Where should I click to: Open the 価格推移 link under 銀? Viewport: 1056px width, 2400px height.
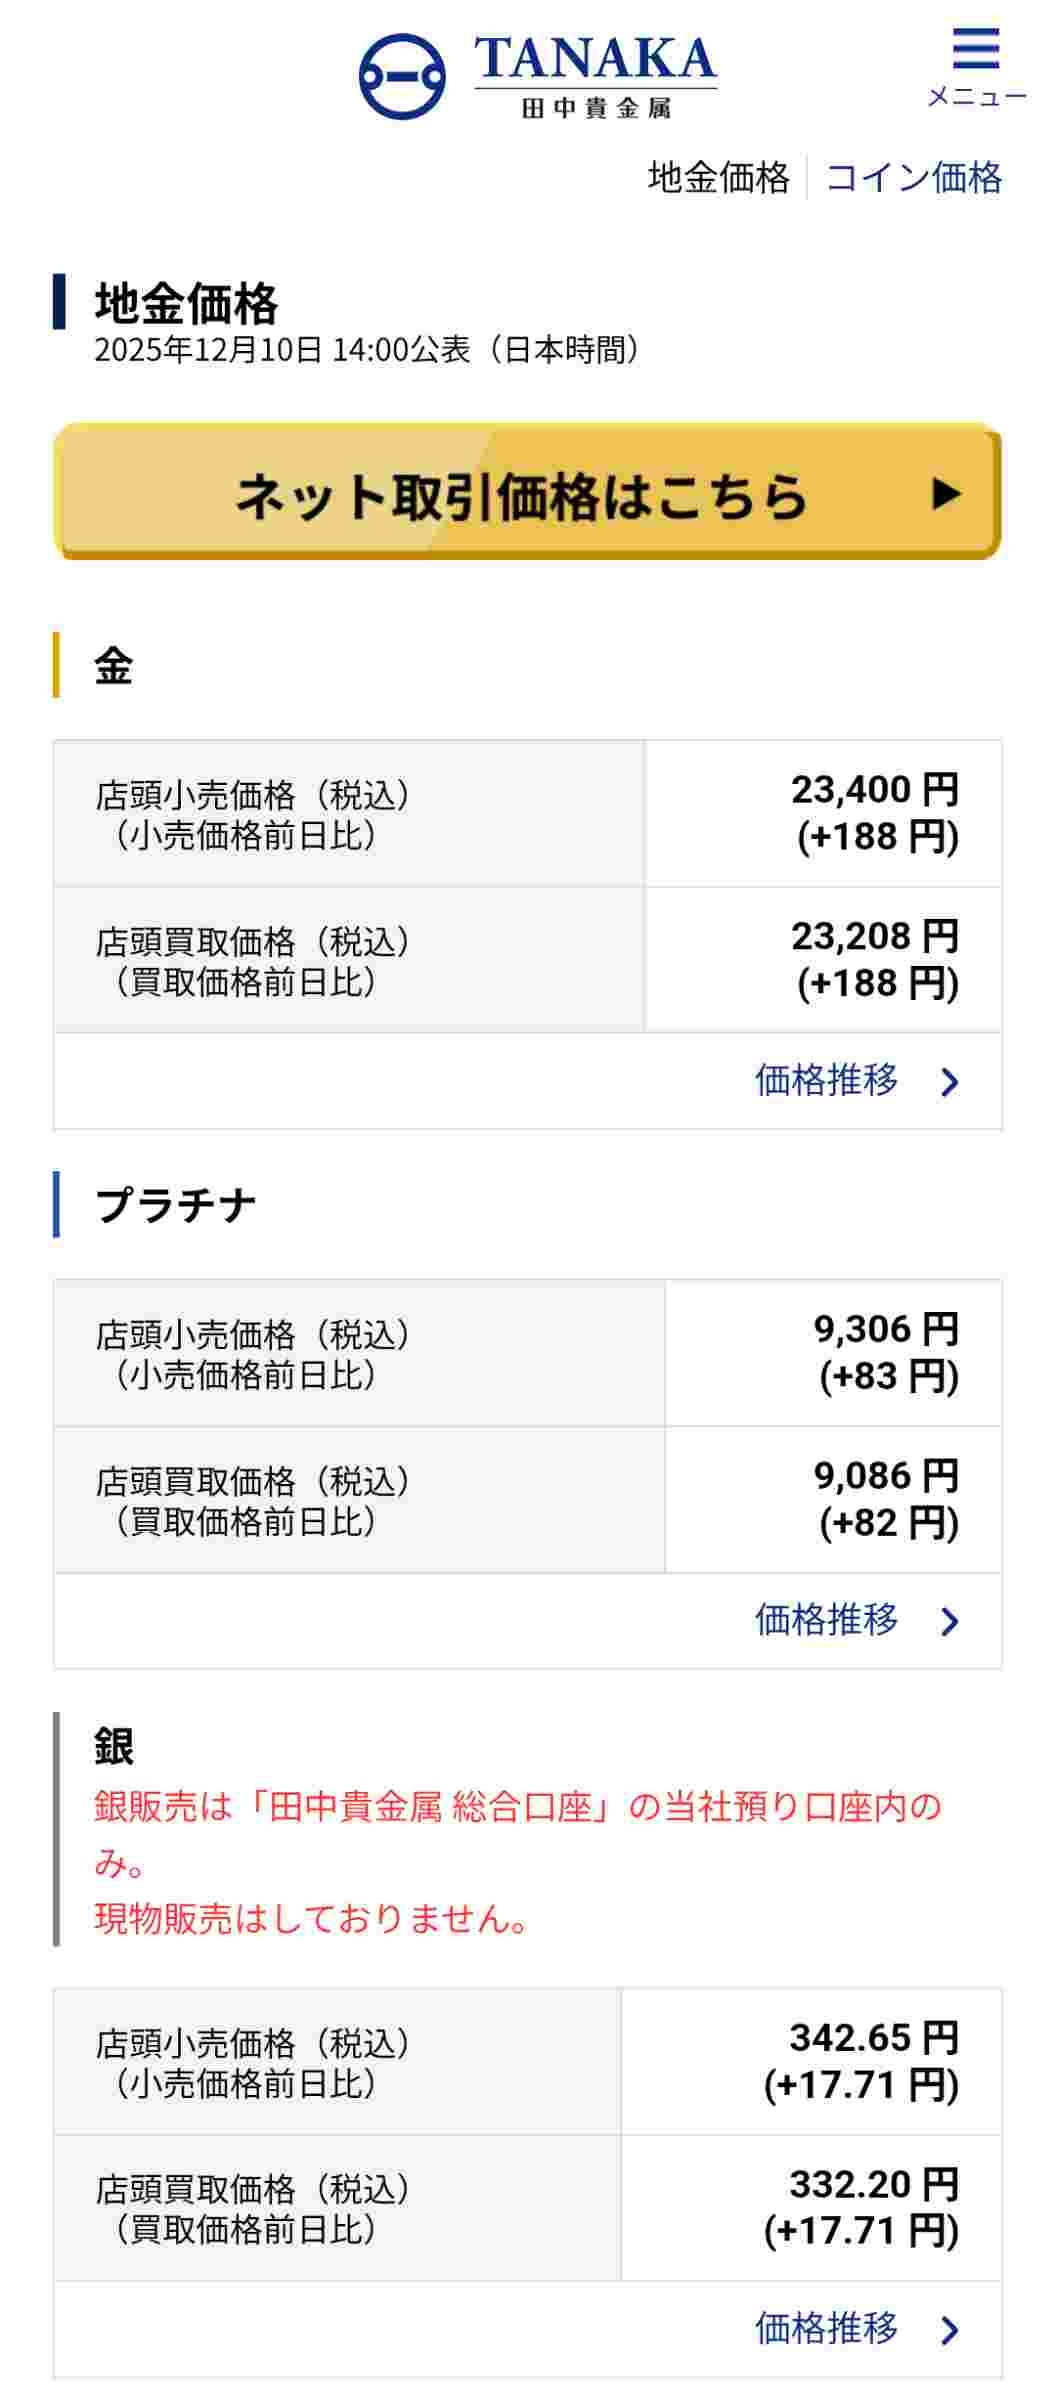point(826,2329)
